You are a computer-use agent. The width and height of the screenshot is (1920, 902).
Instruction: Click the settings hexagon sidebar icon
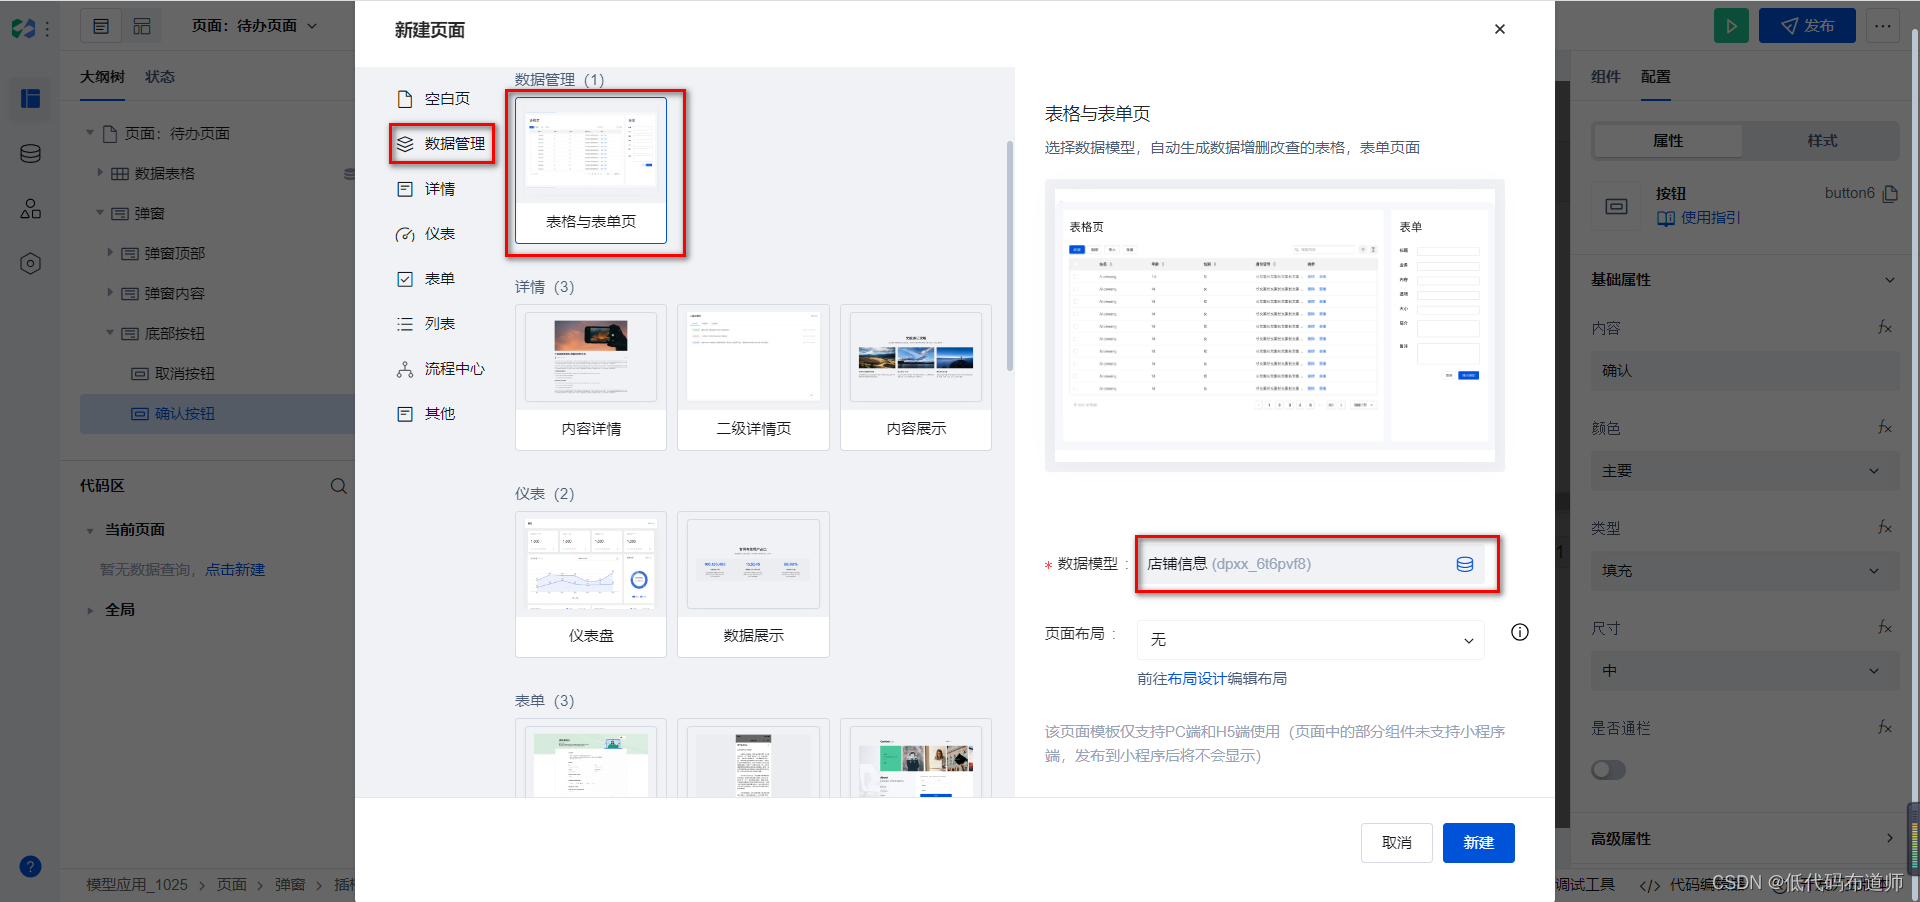click(x=30, y=264)
